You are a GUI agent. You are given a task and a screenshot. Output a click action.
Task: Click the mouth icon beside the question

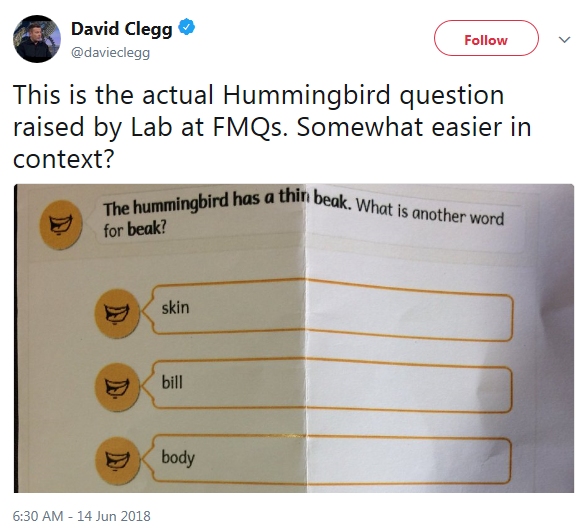[x=61, y=225]
